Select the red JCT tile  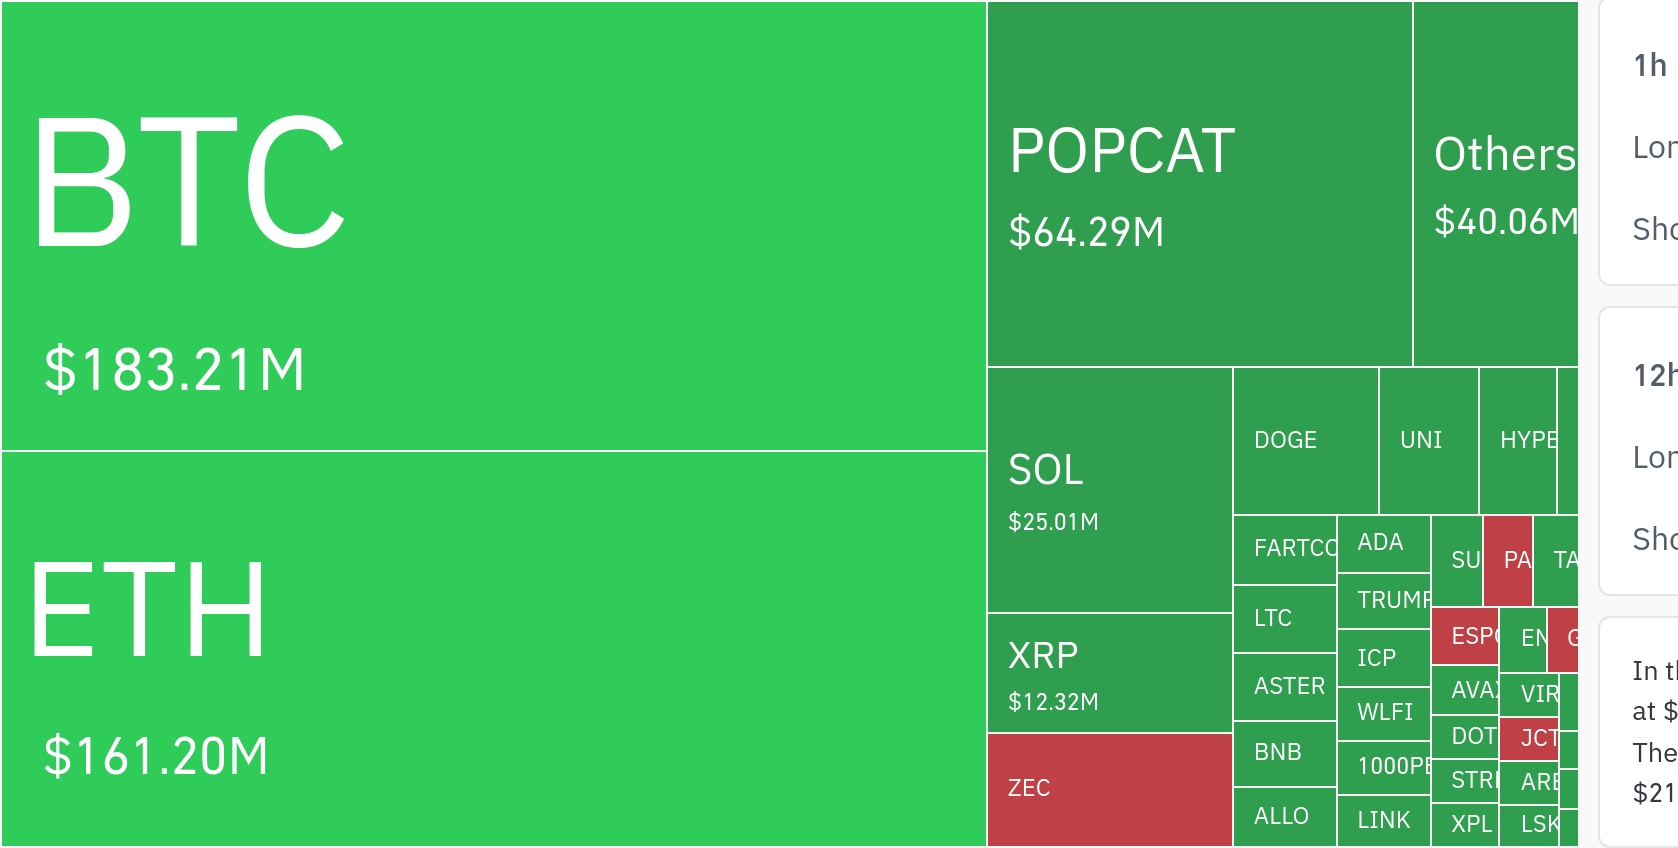pos(1529,738)
